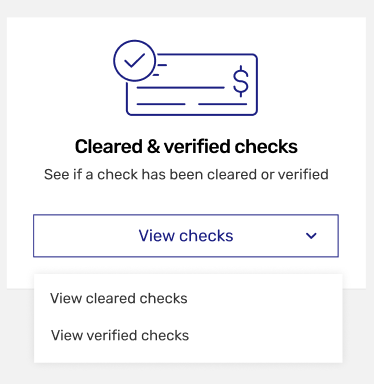The image size is (374, 384).
Task: Click the dollar sign on the check
Action: (241, 81)
